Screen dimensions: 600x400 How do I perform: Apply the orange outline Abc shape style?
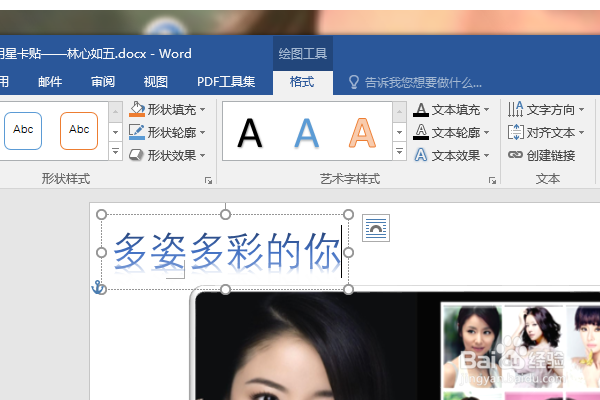(x=79, y=131)
